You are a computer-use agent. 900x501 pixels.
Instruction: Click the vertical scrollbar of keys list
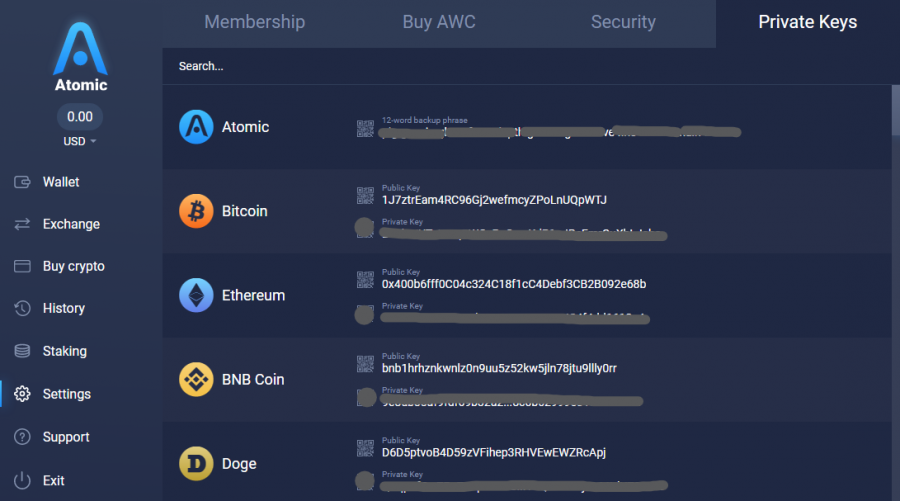[895, 110]
